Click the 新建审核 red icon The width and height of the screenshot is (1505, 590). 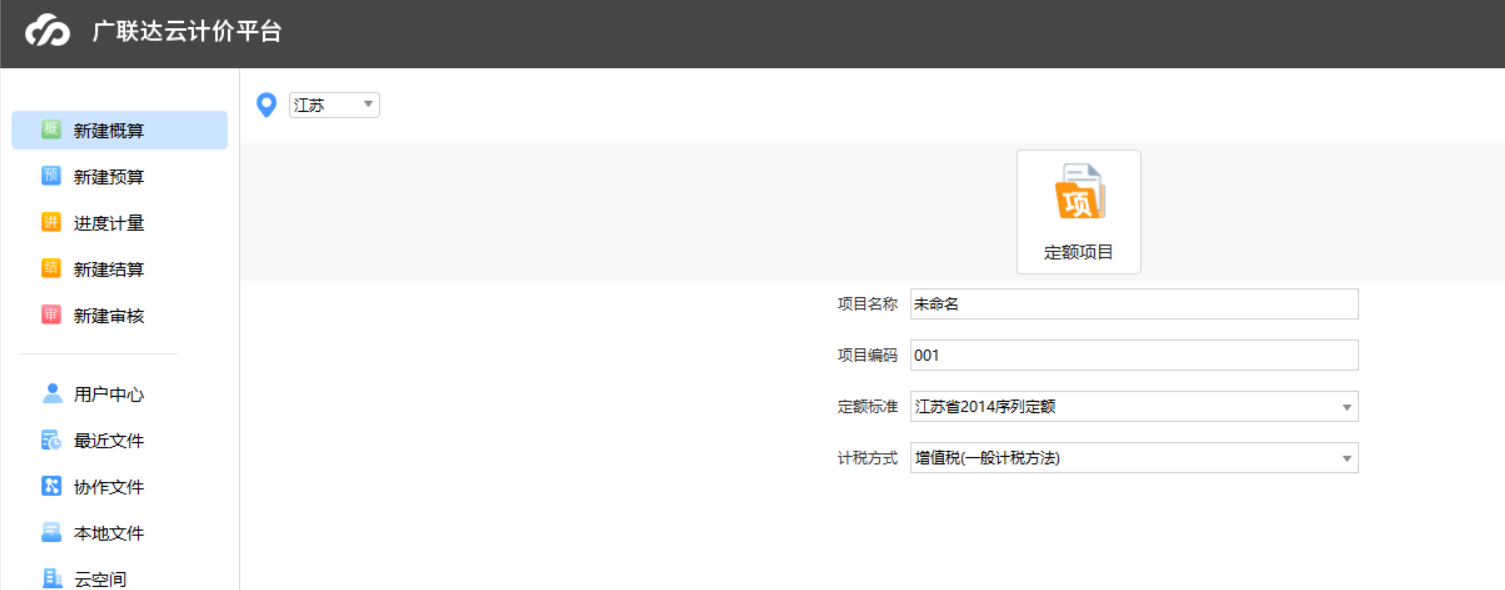tap(51, 315)
